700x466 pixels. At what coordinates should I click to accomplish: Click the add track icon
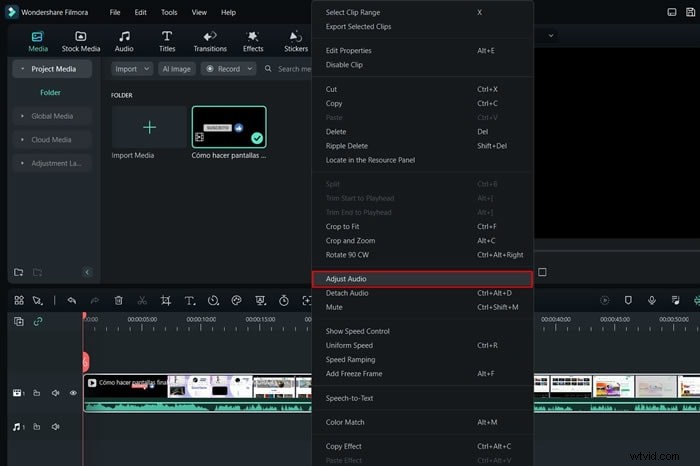click(x=19, y=321)
